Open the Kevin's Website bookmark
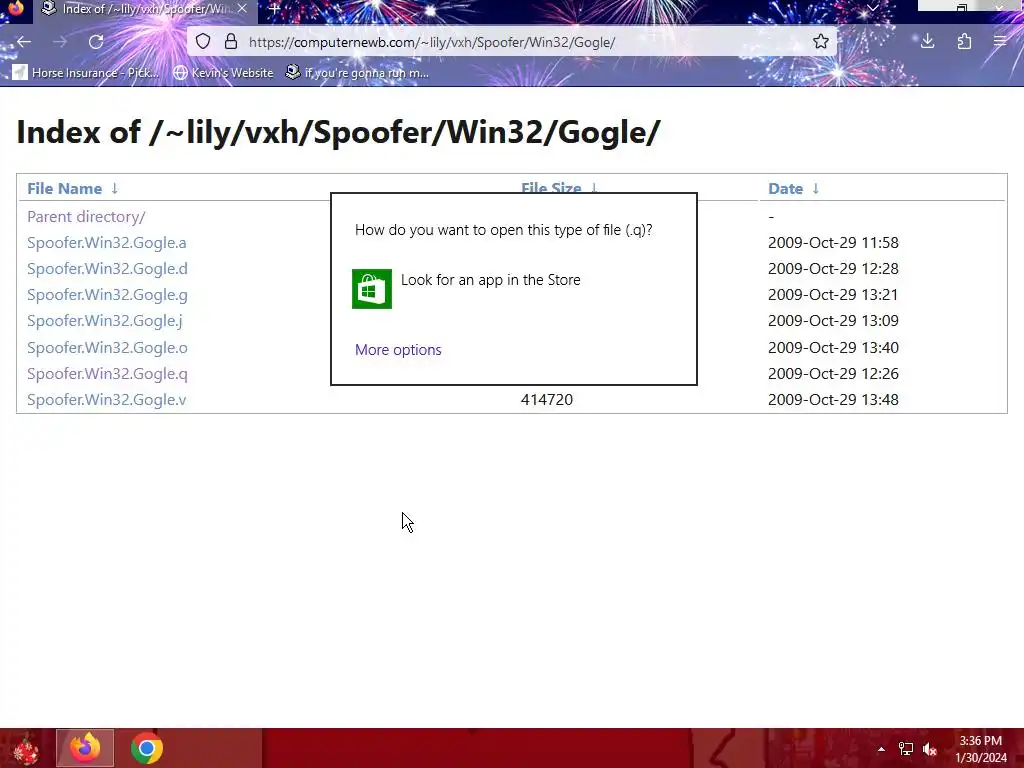 pyautogui.click(x=223, y=72)
